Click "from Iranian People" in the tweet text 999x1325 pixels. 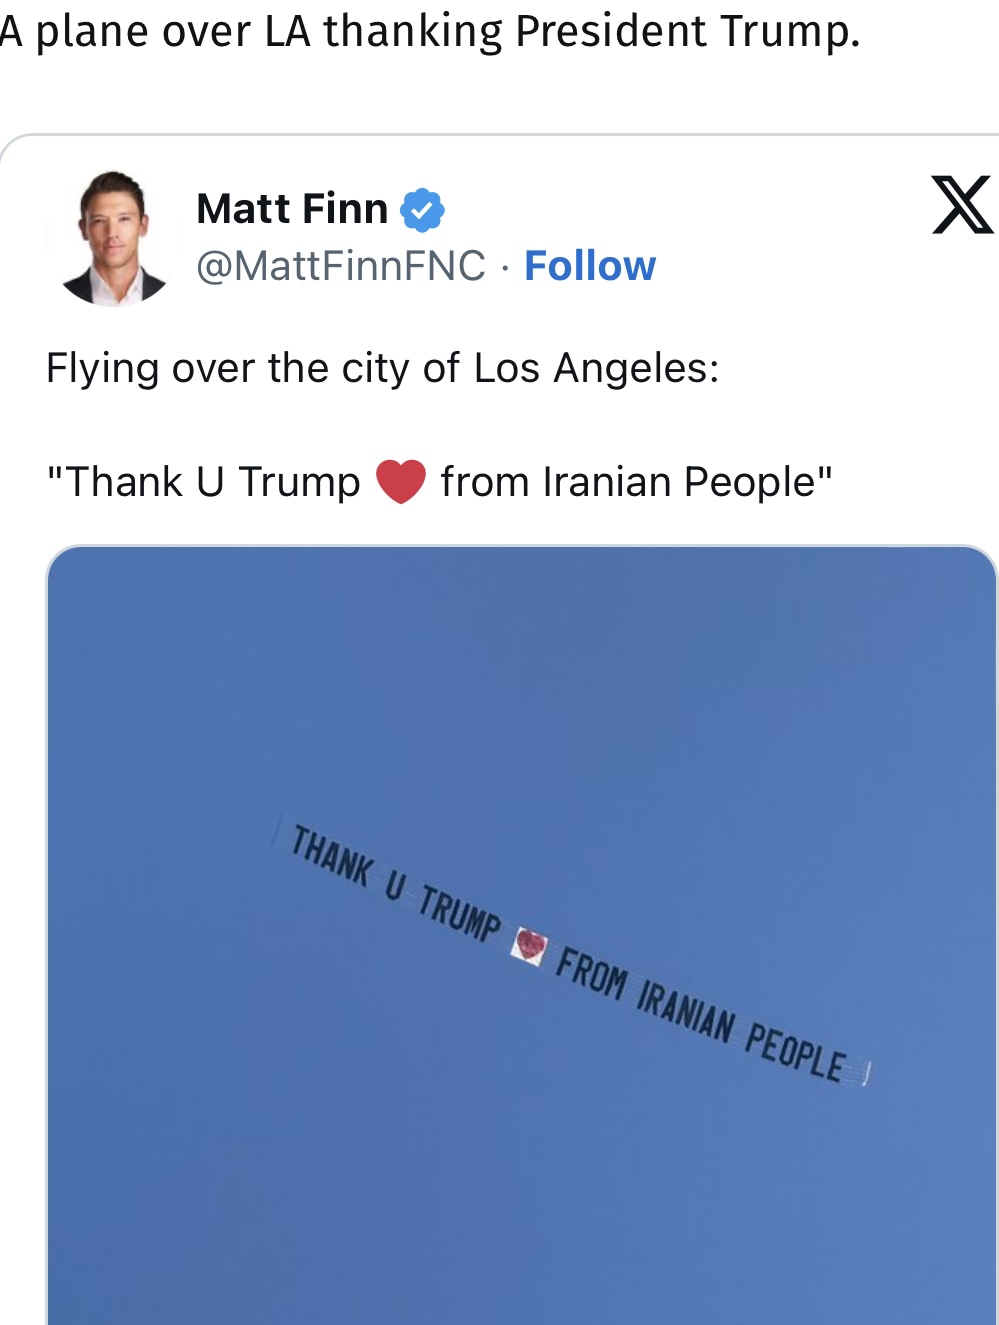pyautogui.click(x=634, y=482)
